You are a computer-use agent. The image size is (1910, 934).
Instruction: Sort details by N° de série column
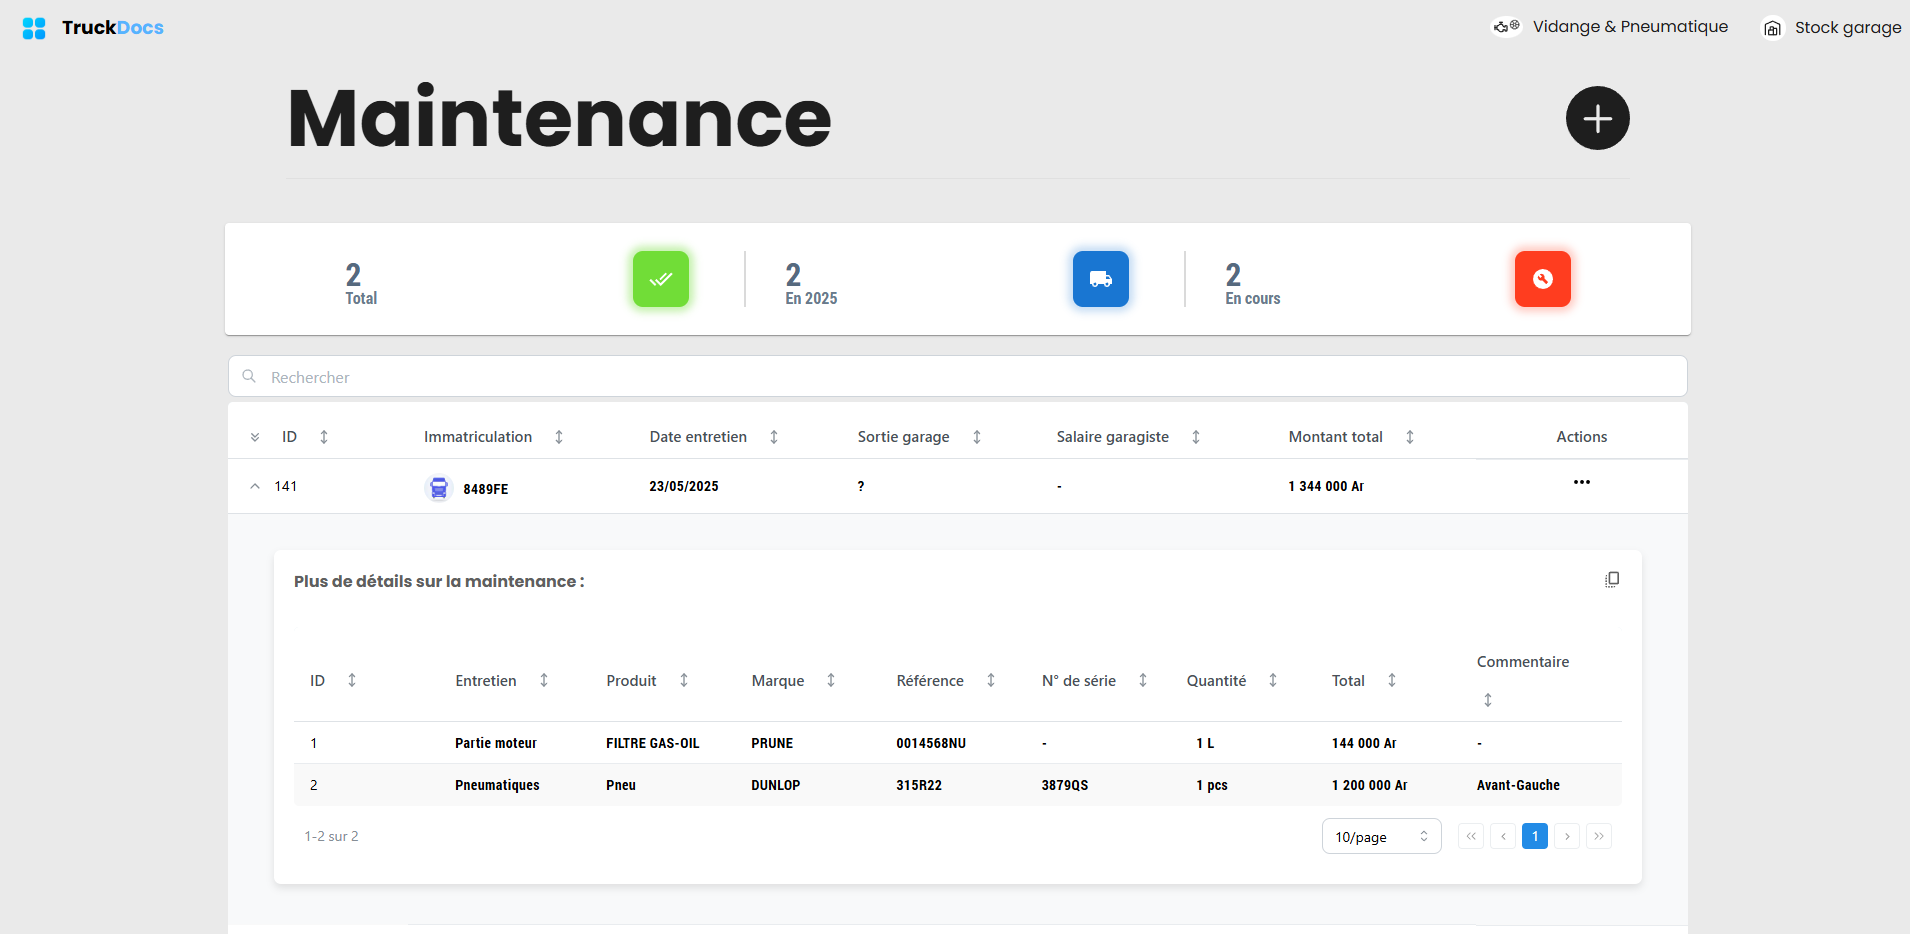click(1143, 680)
